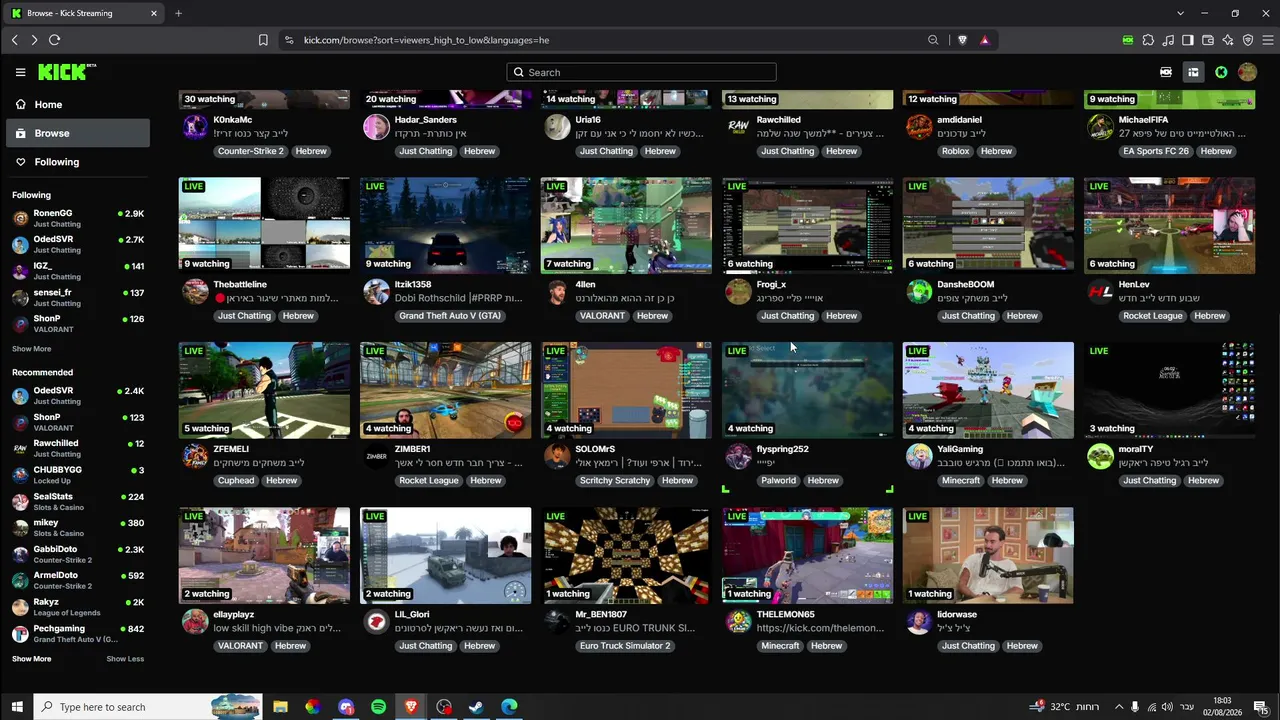The height and width of the screenshot is (720, 1280).
Task: Go to the Kick logo homepage
Action: pos(66,72)
